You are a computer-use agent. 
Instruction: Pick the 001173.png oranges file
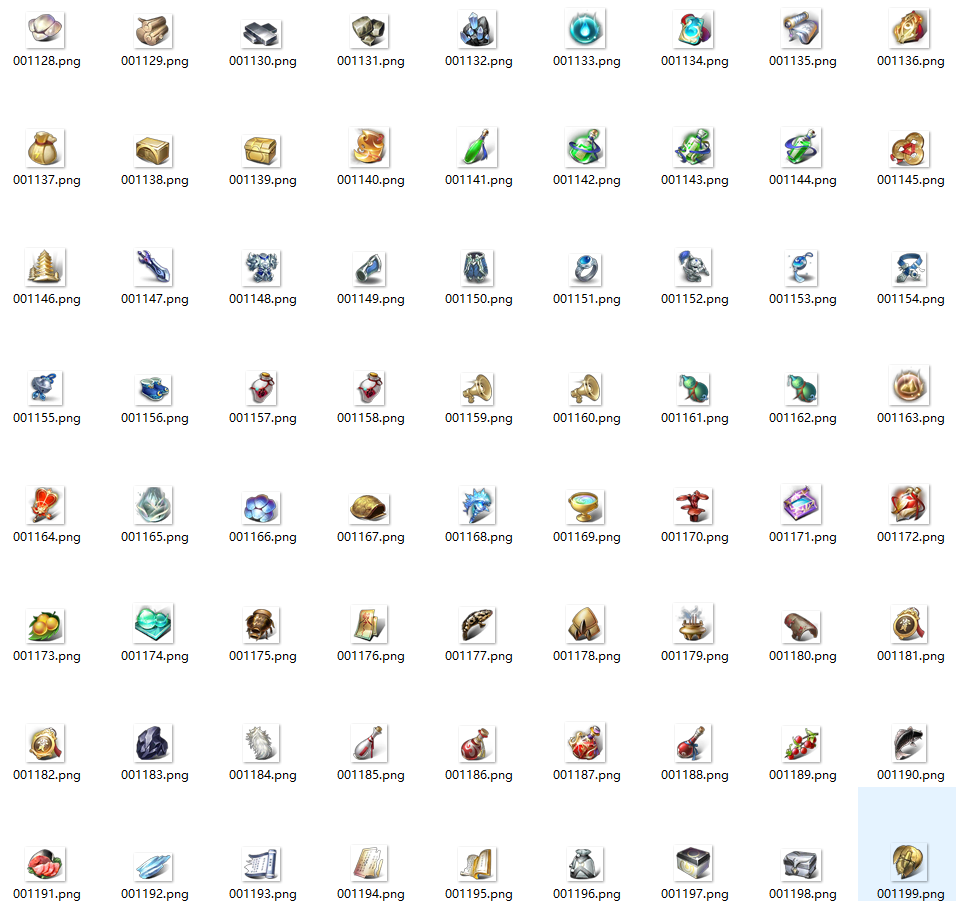[45, 626]
